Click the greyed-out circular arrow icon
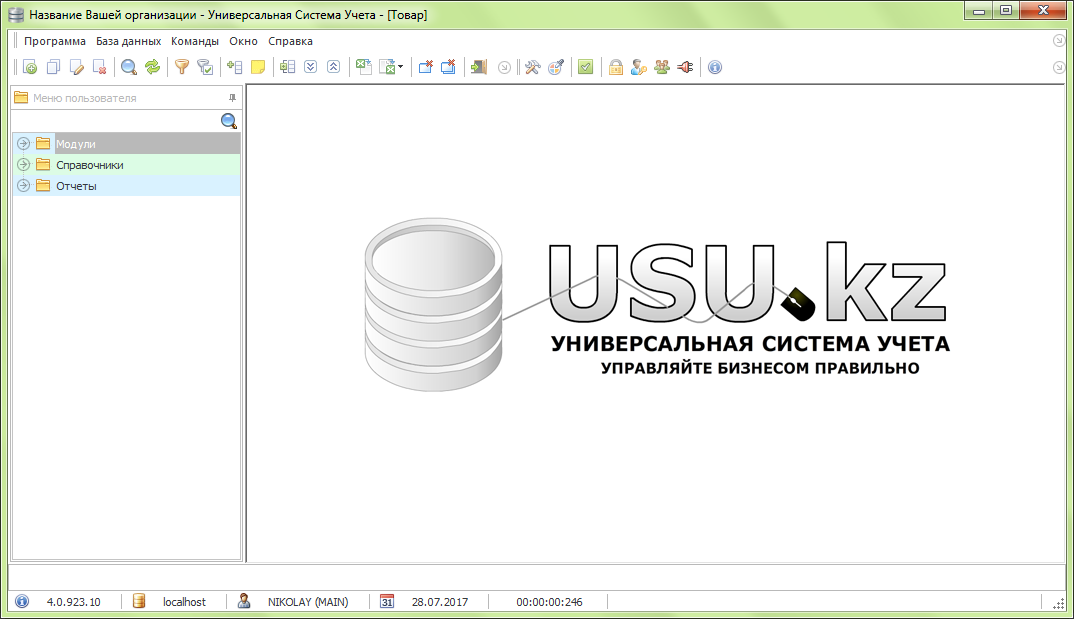 (504, 67)
